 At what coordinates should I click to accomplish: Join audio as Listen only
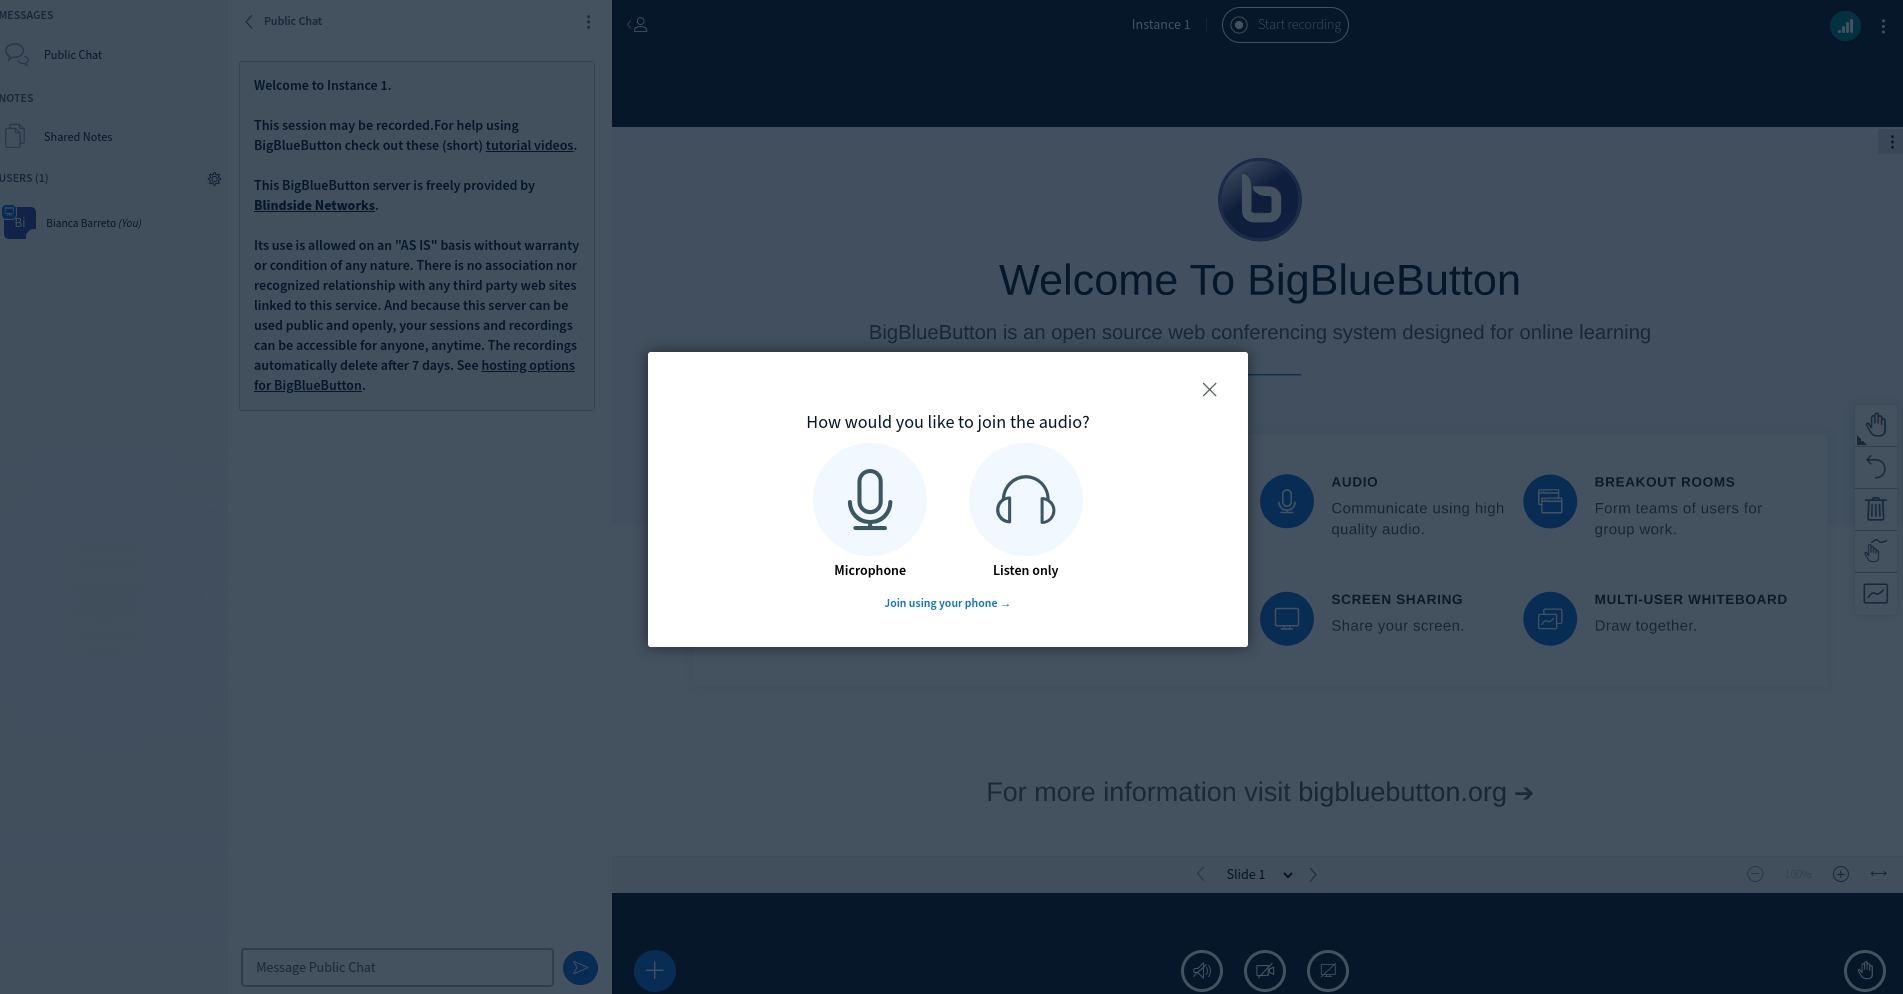[x=1025, y=511]
